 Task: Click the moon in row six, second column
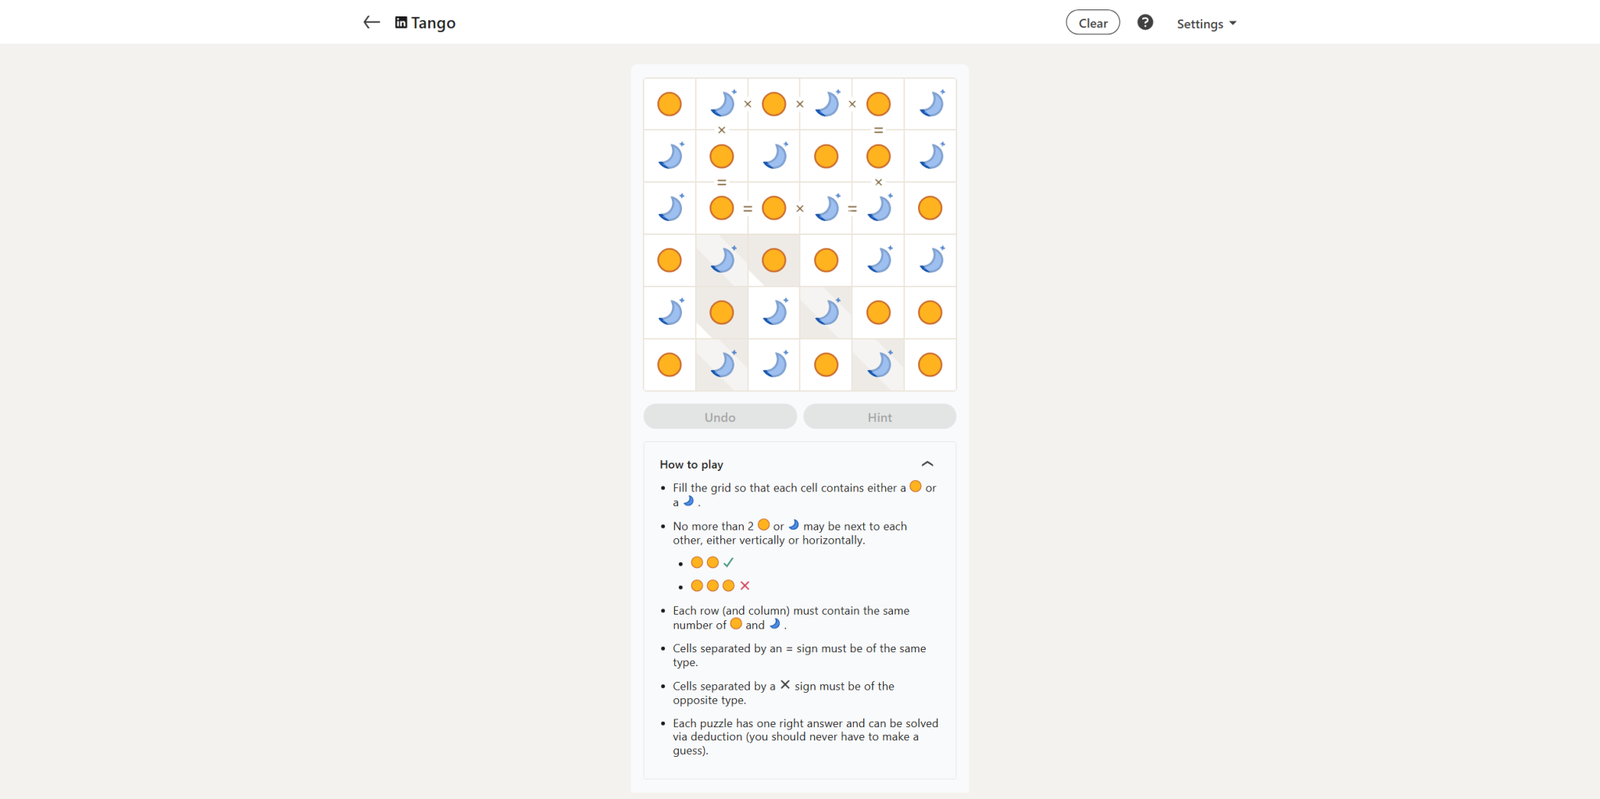coord(722,365)
